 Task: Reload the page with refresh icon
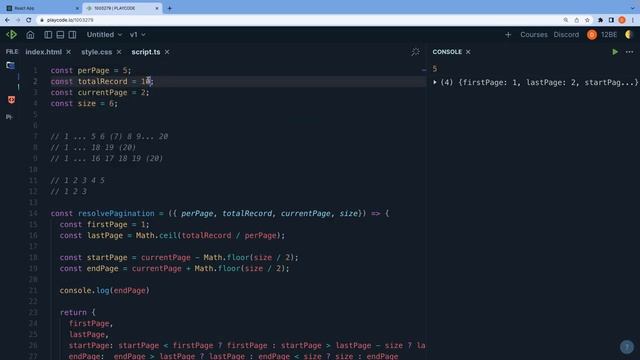pyautogui.click(x=29, y=20)
